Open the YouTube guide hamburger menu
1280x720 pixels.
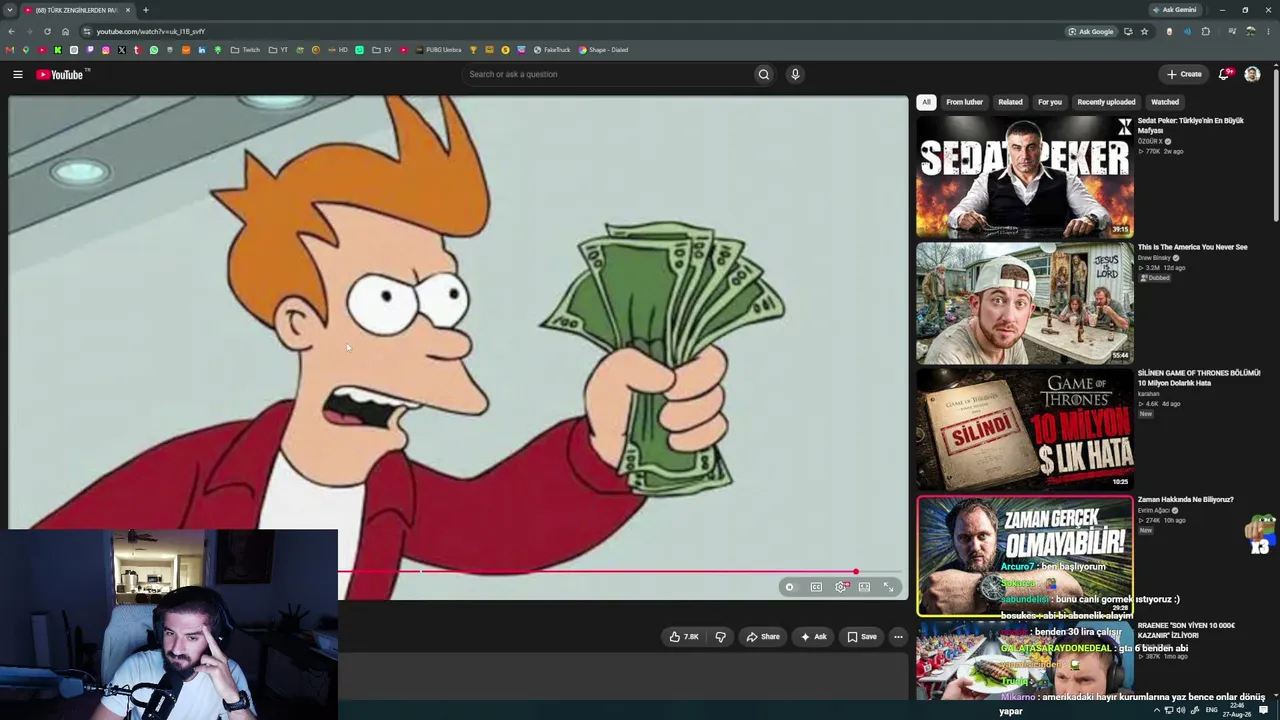(x=17, y=74)
